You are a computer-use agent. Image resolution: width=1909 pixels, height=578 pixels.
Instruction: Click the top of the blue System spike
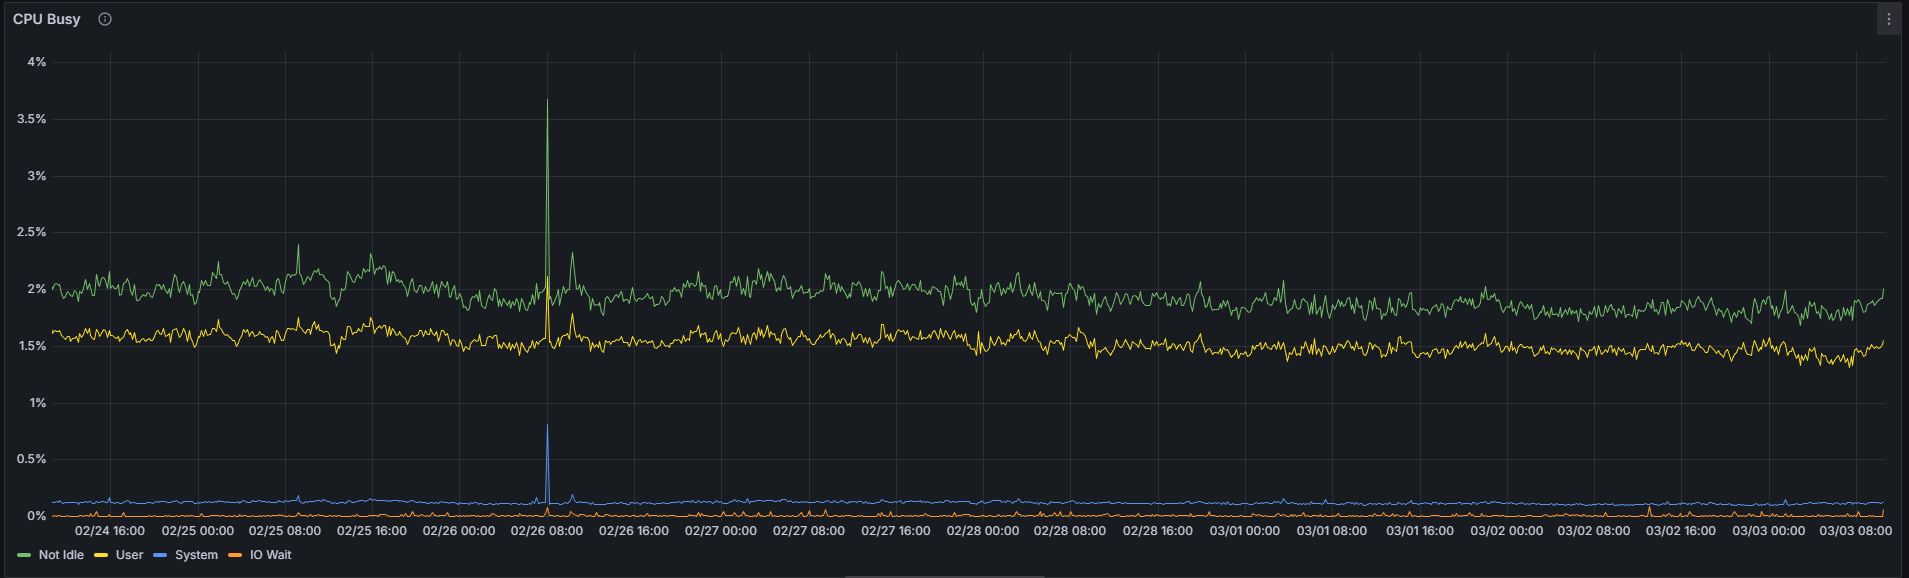click(547, 426)
